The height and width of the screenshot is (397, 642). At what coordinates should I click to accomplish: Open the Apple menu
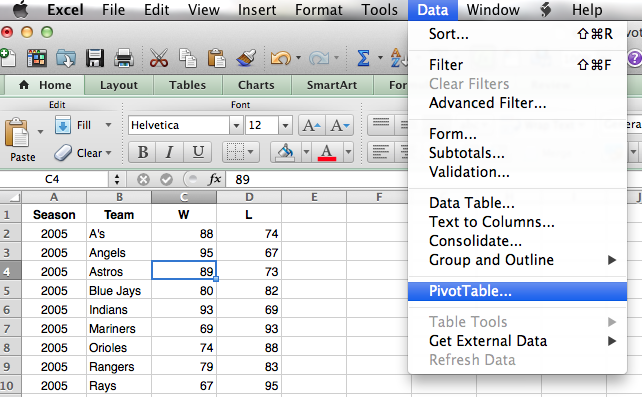pos(20,9)
